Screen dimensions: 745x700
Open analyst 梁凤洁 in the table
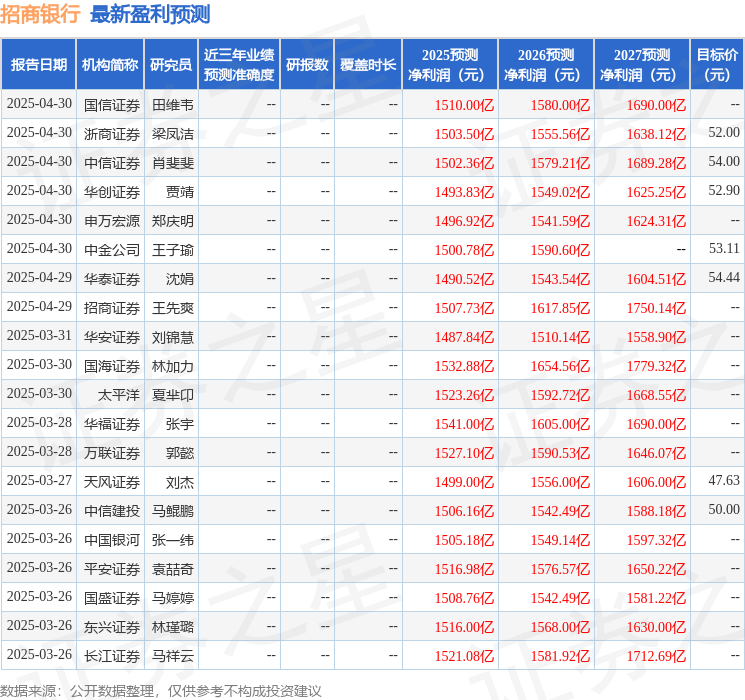(x=173, y=133)
